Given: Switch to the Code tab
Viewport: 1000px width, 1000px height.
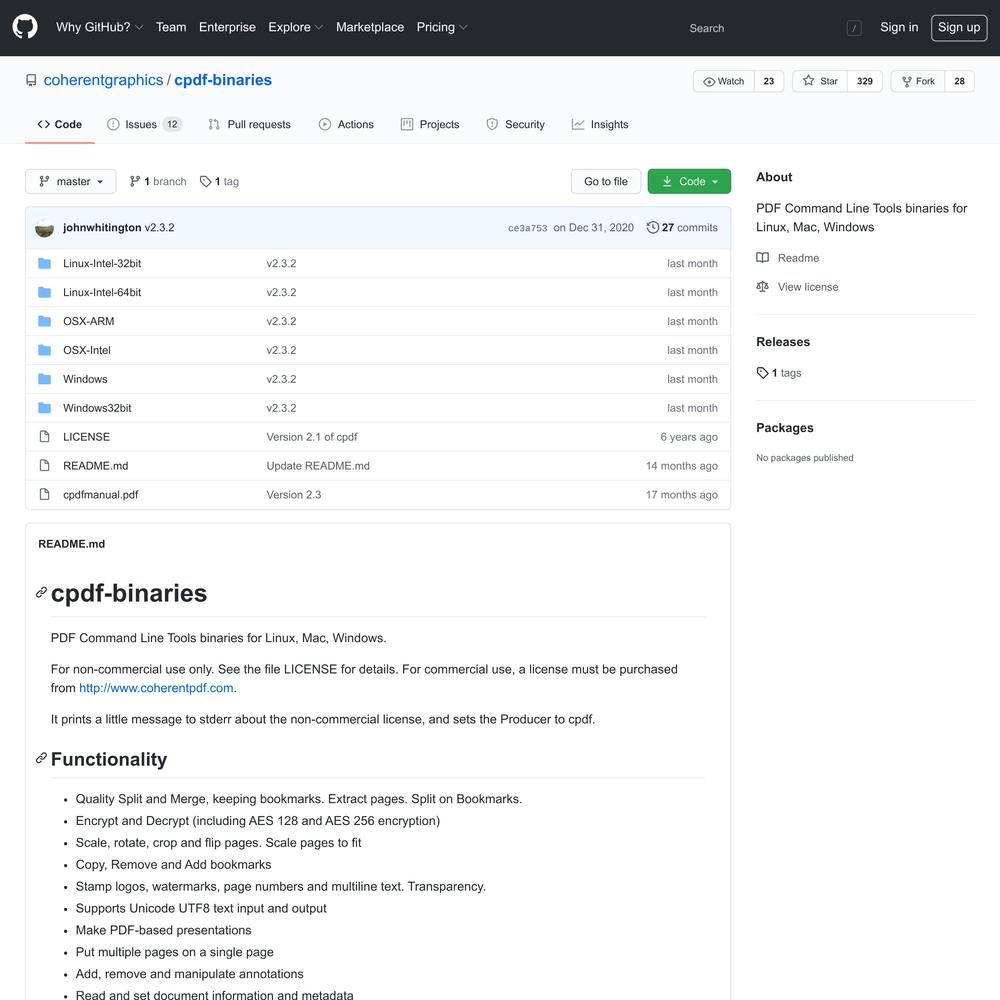Looking at the screenshot, I should coord(60,124).
